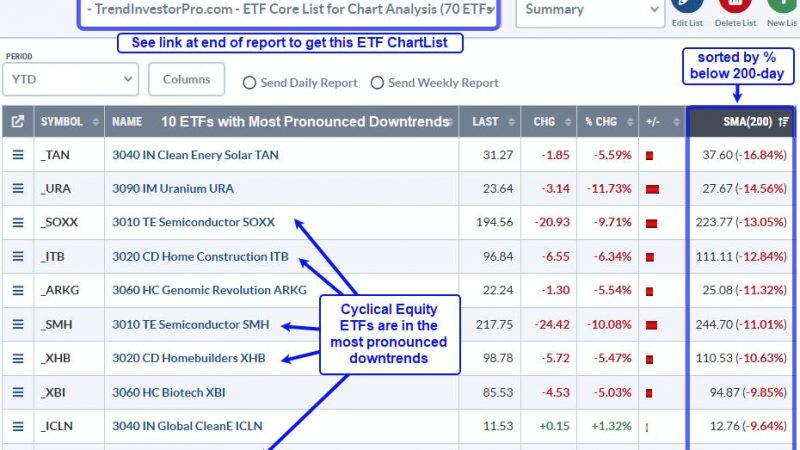Open the hamburger menu for _SOXX row

[18, 222]
